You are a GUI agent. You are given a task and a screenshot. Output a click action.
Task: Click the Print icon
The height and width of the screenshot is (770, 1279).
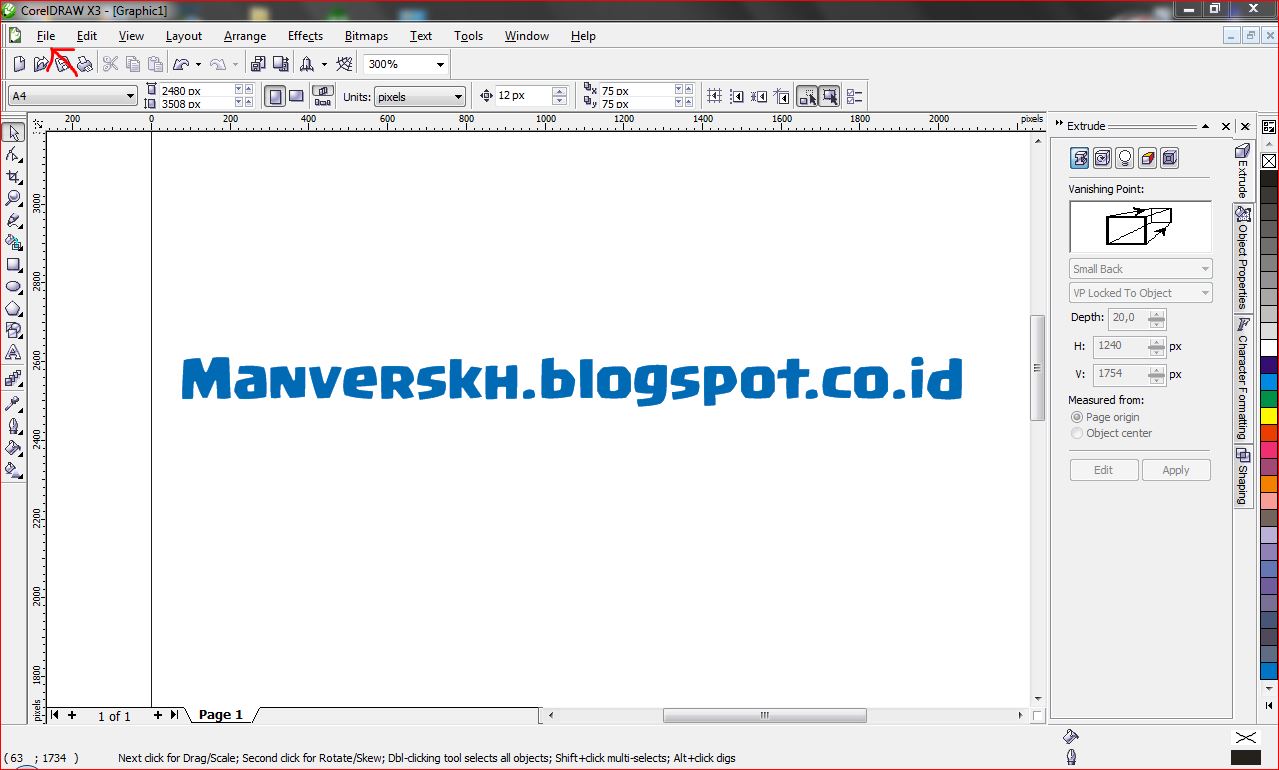[85, 63]
